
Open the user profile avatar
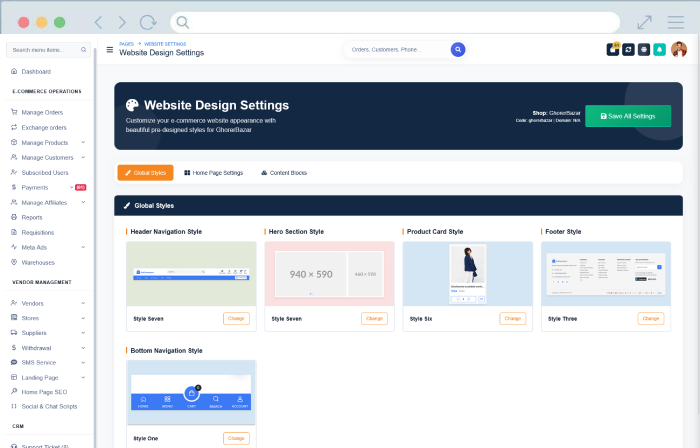pos(679,49)
